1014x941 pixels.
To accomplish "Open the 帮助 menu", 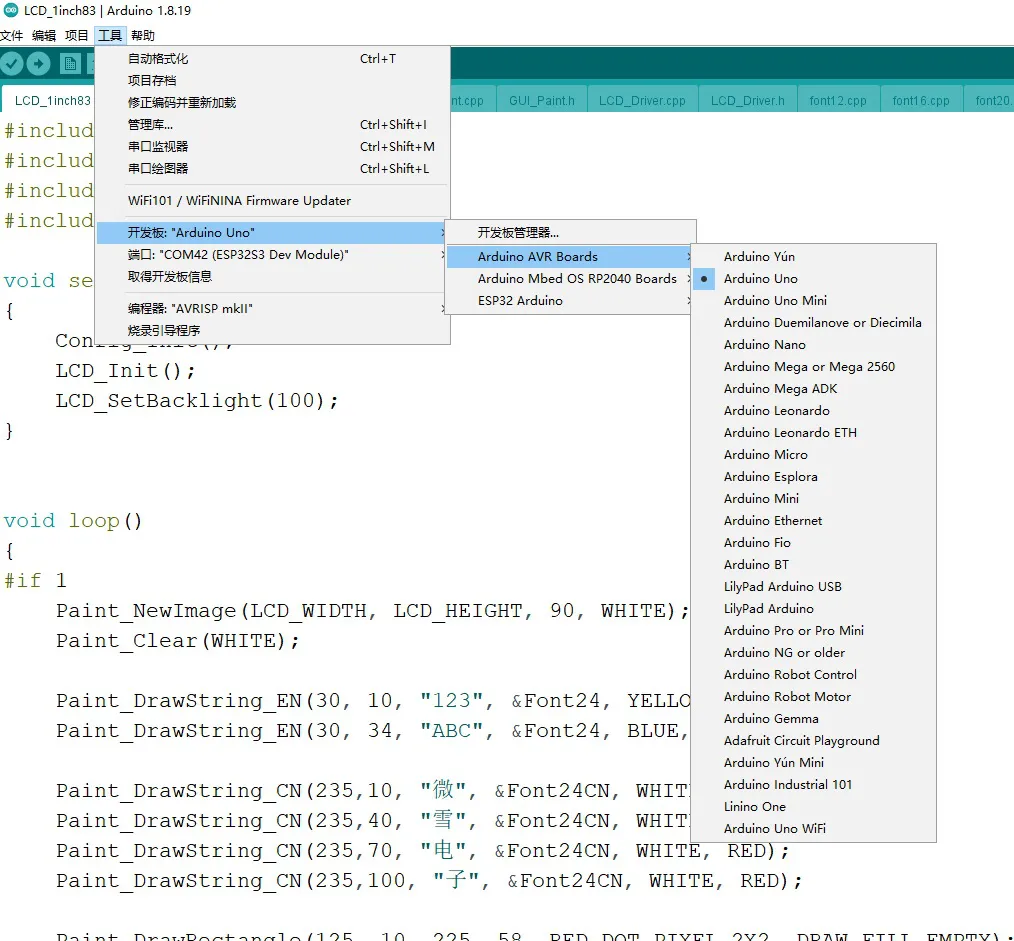I will coord(143,36).
